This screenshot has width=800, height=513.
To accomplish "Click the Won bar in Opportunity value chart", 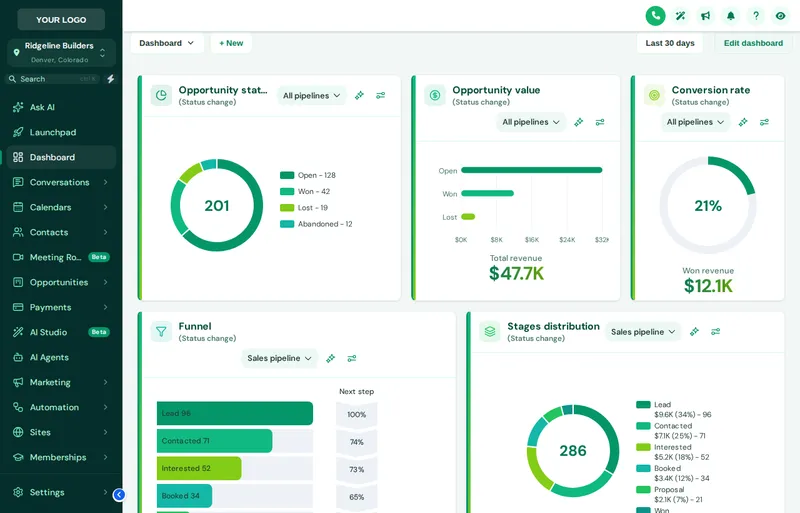I will [487, 193].
